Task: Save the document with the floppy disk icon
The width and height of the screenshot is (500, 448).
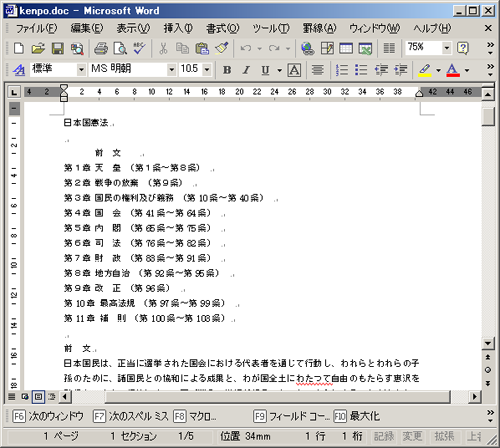Action: [58, 48]
